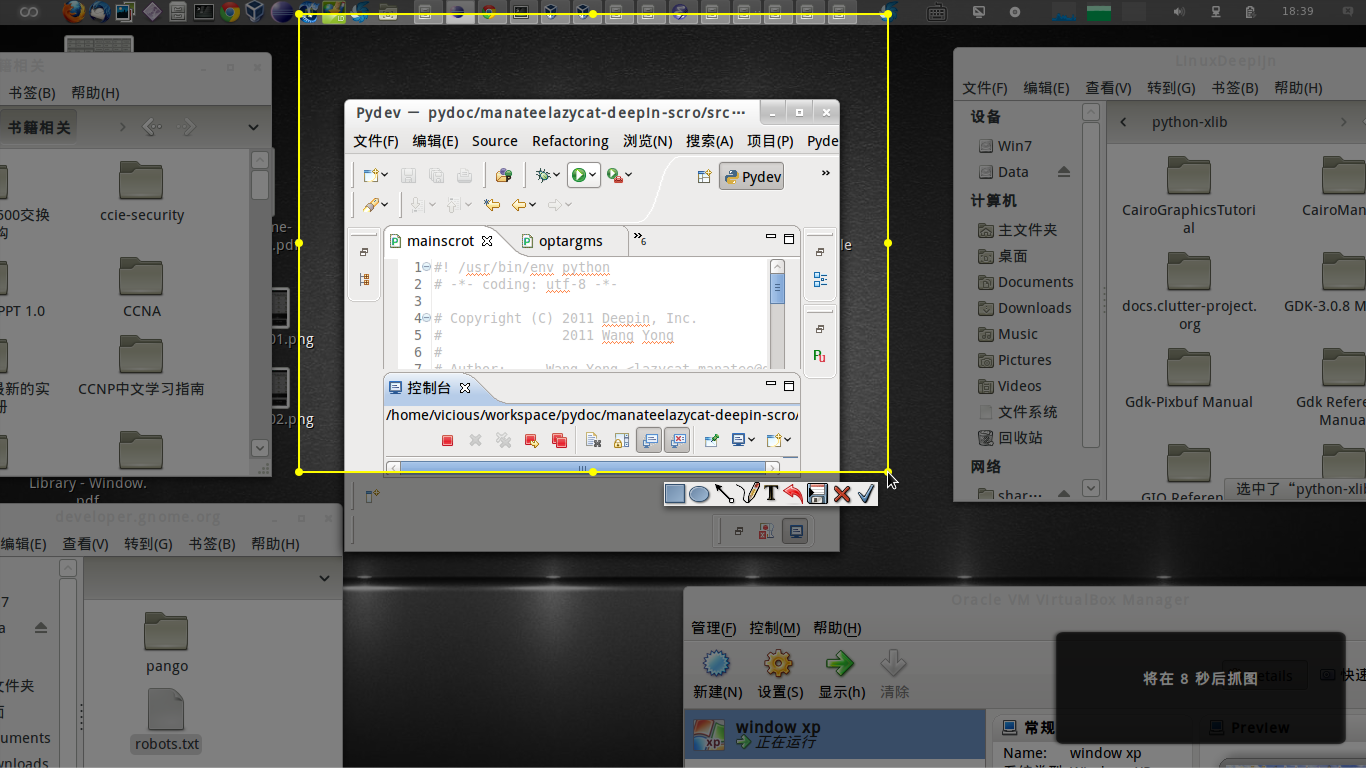Close the mainscrot tab with its X
This screenshot has width=1366, height=768.
pos(487,241)
